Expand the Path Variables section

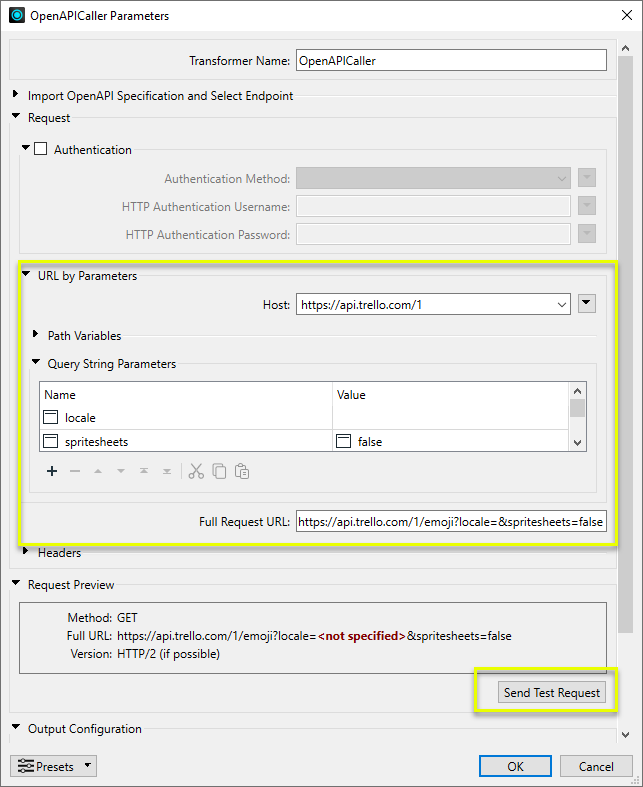click(x=37, y=336)
